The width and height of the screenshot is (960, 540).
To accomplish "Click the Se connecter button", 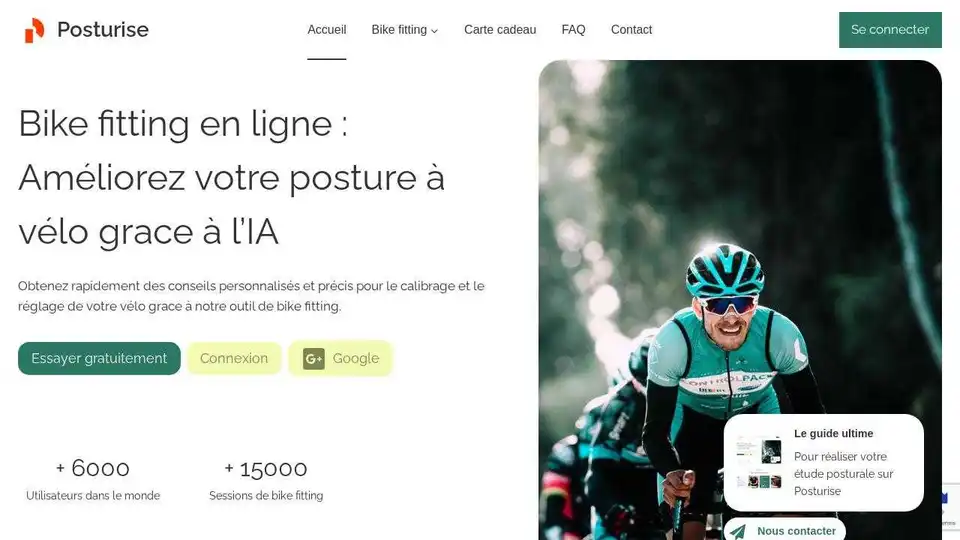I will point(890,29).
